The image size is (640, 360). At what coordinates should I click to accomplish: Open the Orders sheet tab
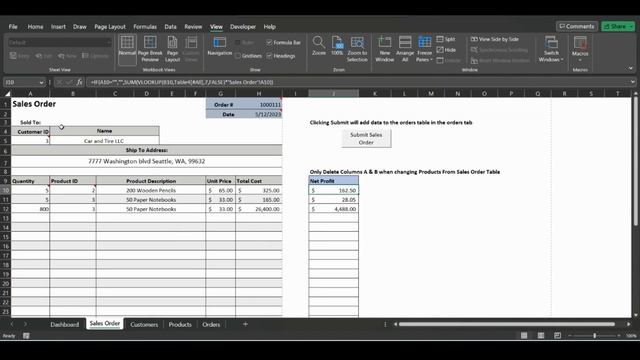pos(211,324)
